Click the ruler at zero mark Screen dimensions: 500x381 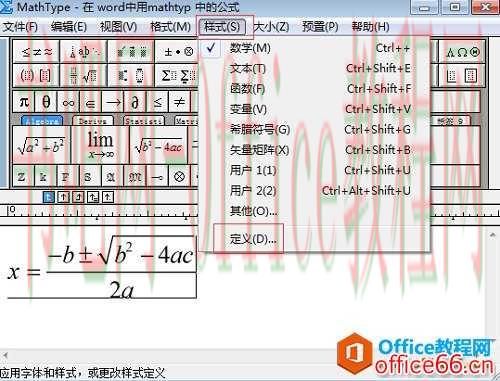pyautogui.click(x=12, y=211)
